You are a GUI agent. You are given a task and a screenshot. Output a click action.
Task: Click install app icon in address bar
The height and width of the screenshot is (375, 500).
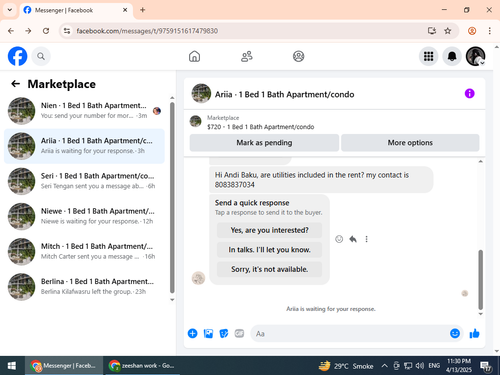(x=432, y=31)
